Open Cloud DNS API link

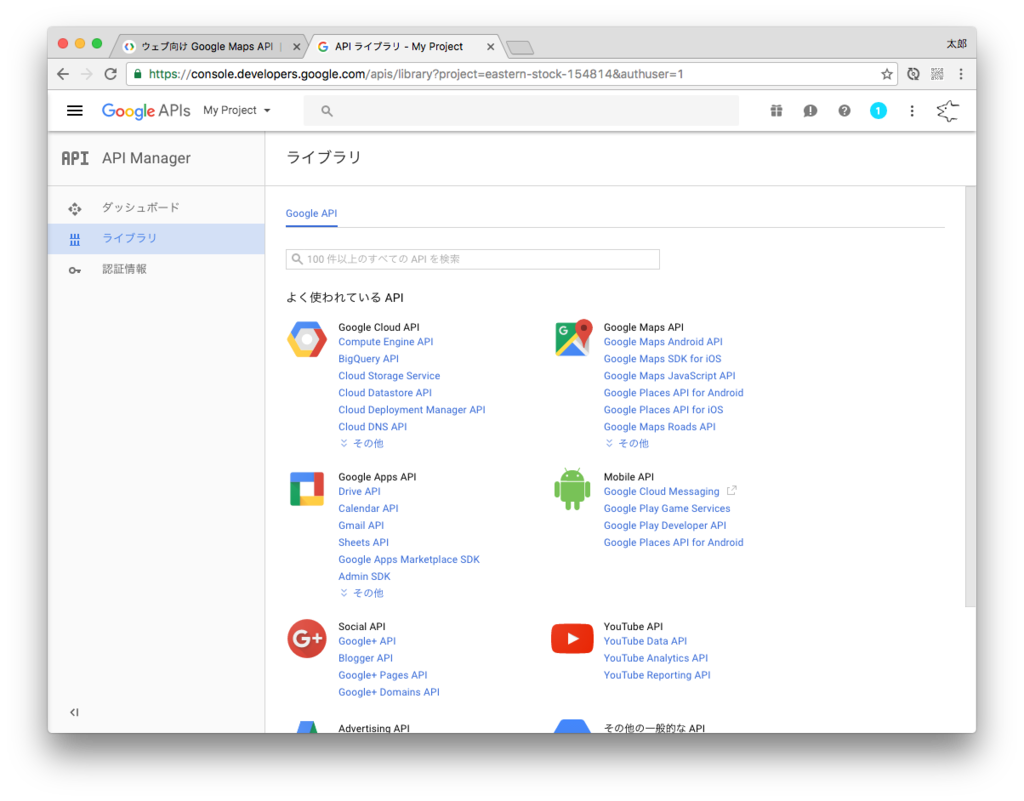pyautogui.click(x=372, y=427)
